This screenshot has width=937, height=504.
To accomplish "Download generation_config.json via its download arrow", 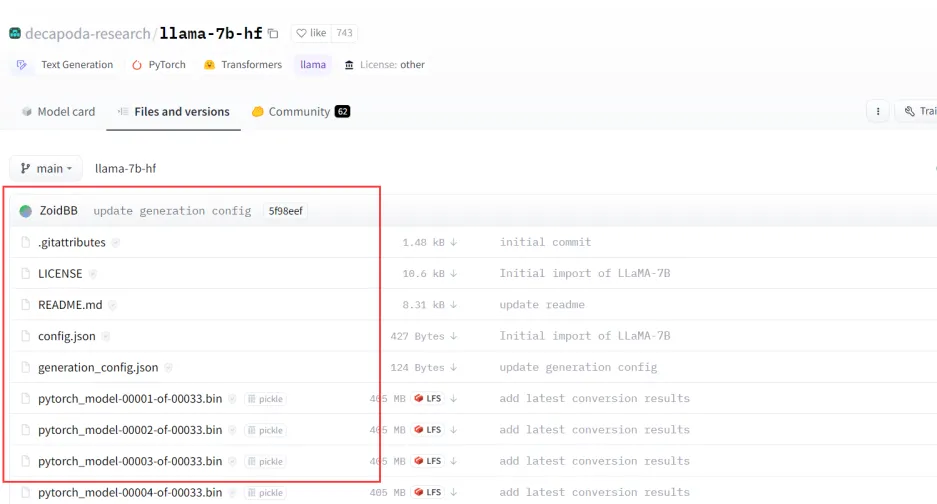I will pos(454,367).
